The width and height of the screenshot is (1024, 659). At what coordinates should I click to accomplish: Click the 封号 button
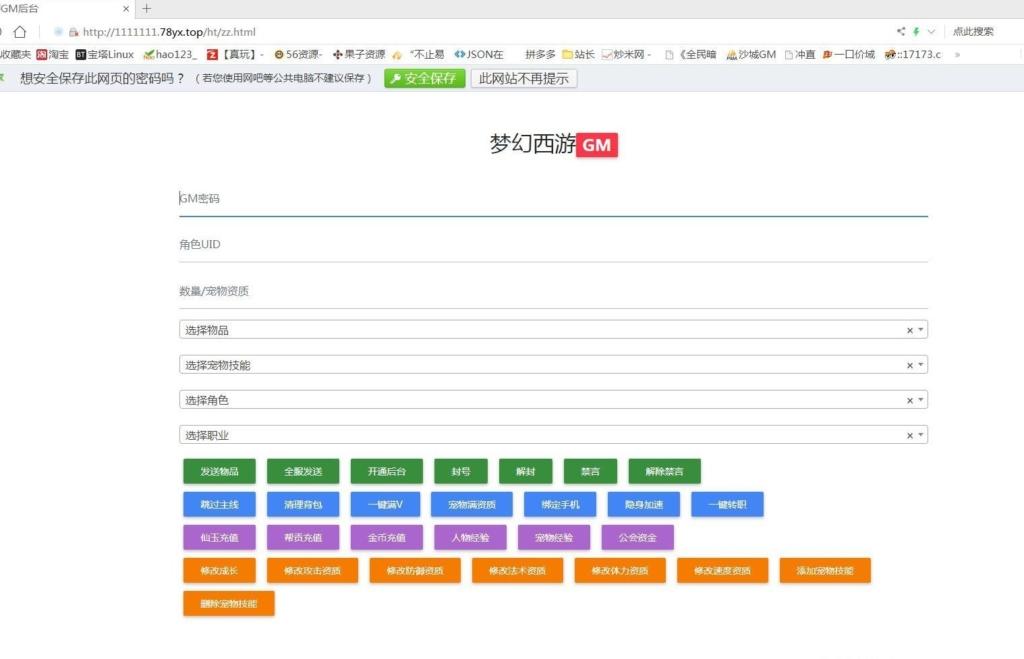461,471
